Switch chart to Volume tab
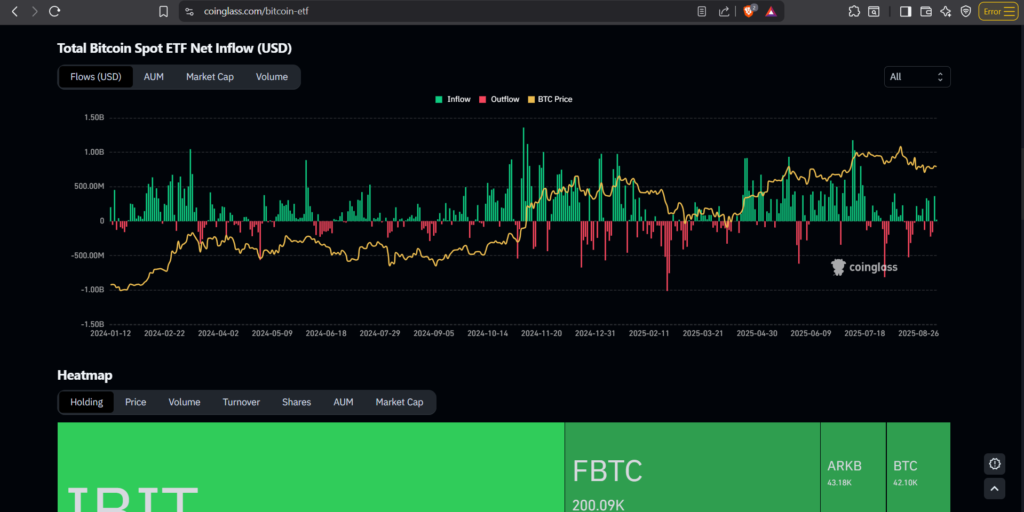The width and height of the screenshot is (1024, 512). point(272,77)
